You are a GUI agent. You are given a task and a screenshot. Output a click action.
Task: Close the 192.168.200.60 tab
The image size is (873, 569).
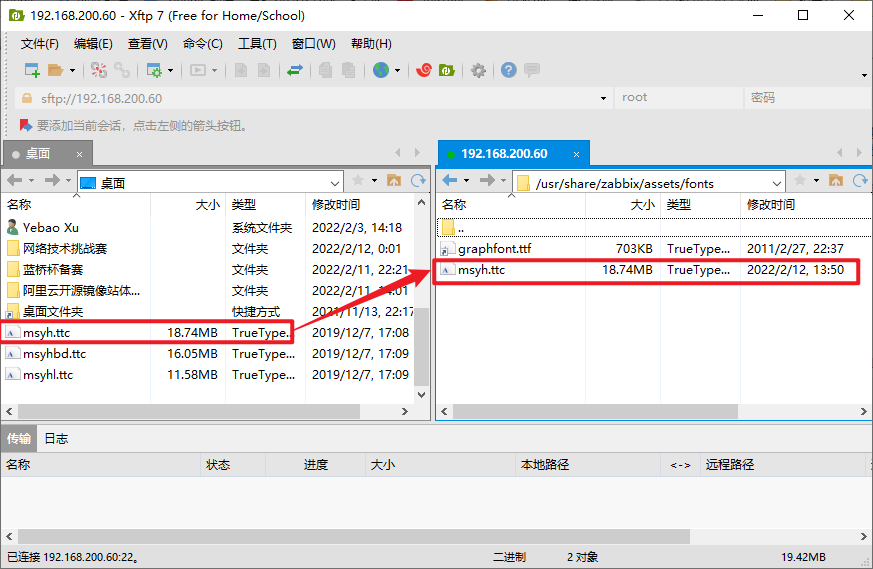[x=576, y=154]
